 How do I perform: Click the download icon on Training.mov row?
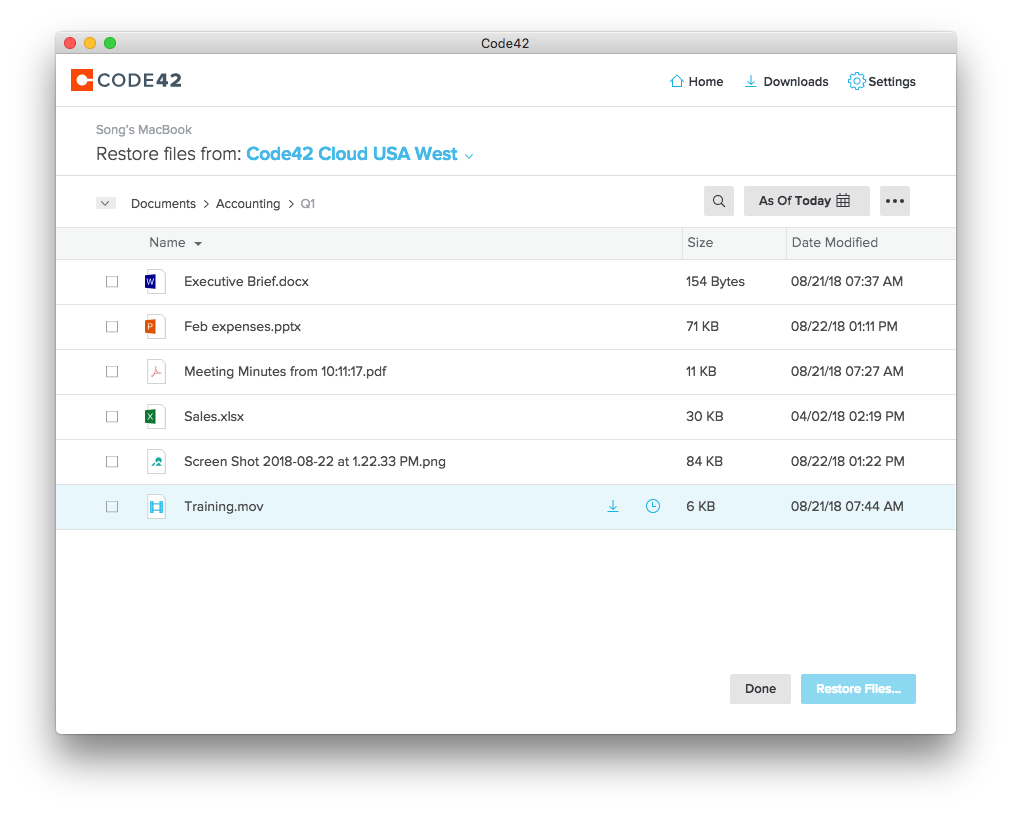613,507
